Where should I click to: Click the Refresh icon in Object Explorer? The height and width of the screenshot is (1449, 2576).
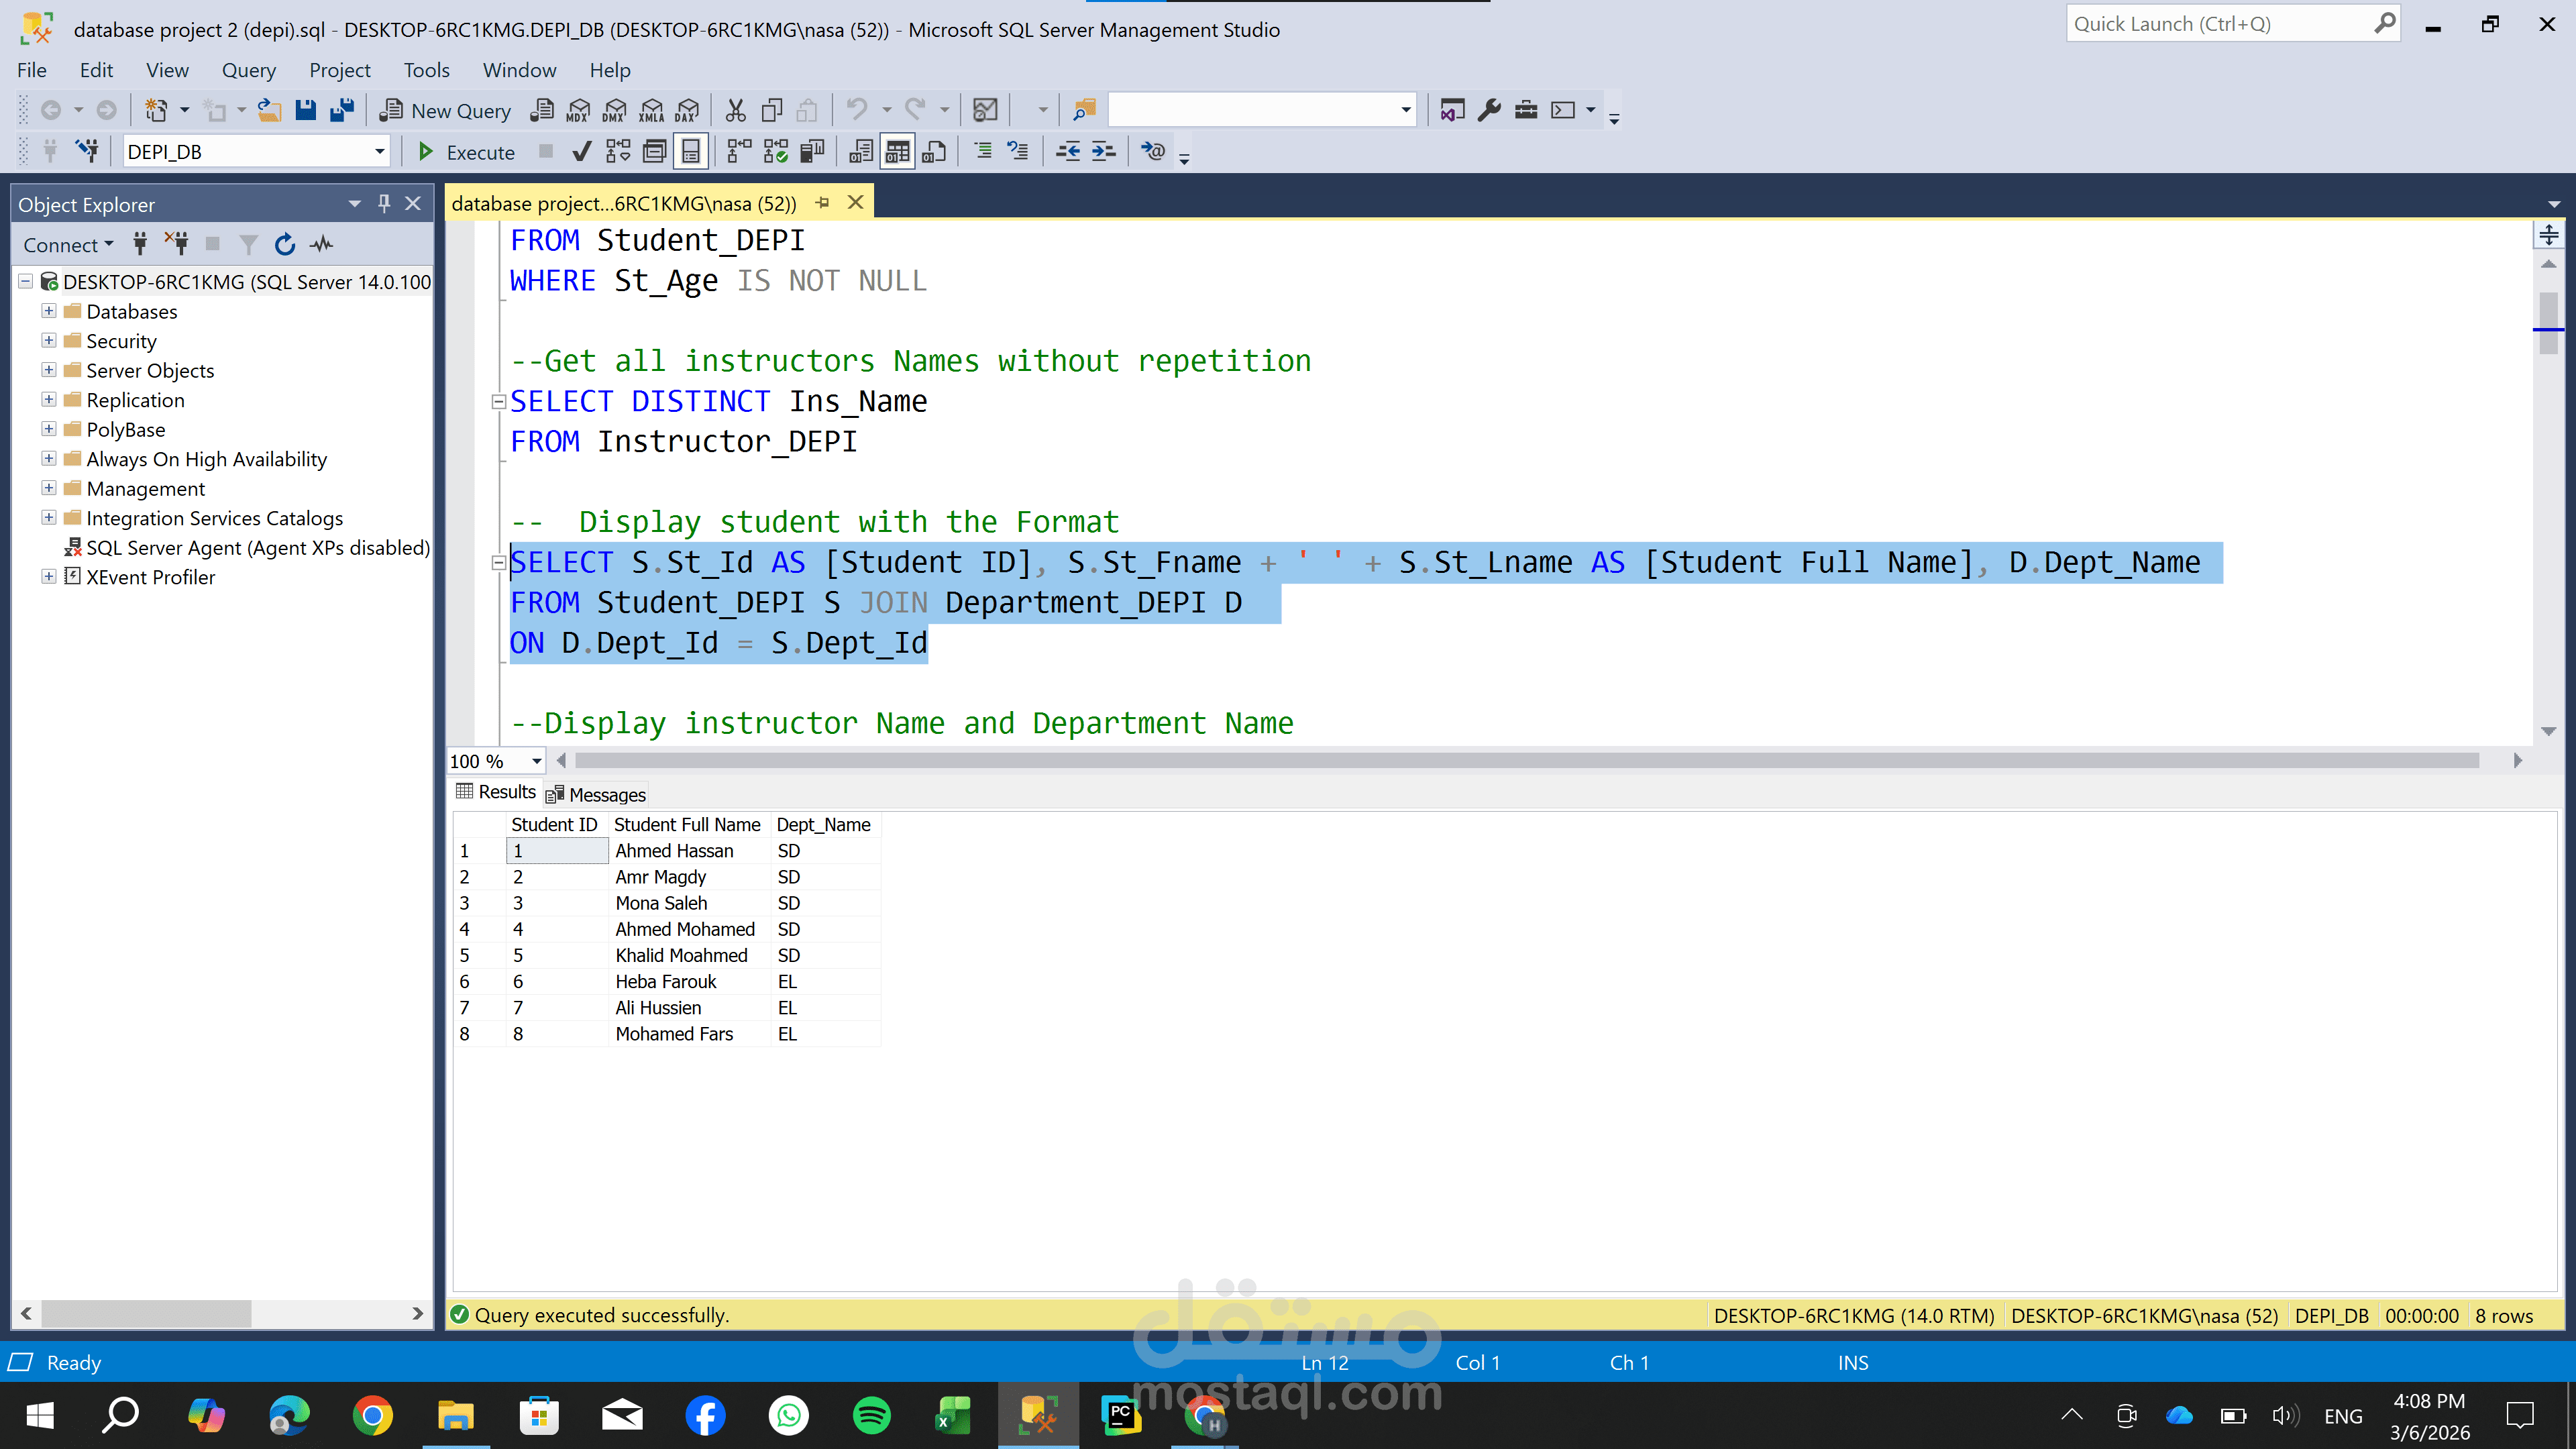pos(285,245)
